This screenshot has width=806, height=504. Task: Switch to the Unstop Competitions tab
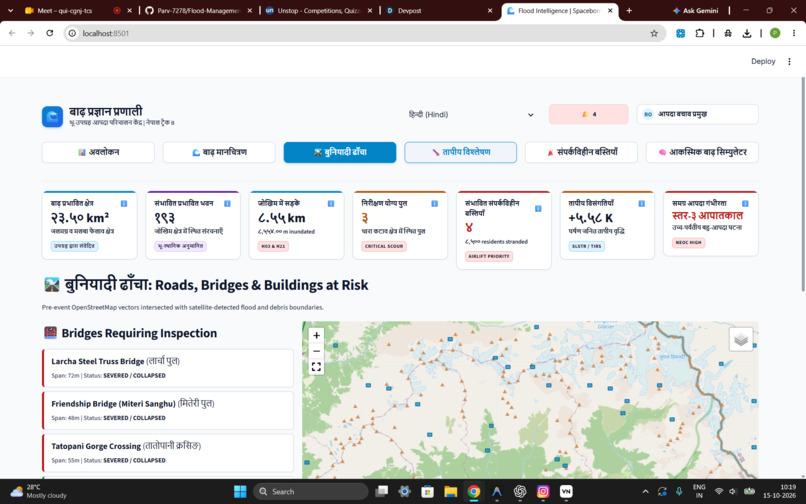(x=318, y=10)
